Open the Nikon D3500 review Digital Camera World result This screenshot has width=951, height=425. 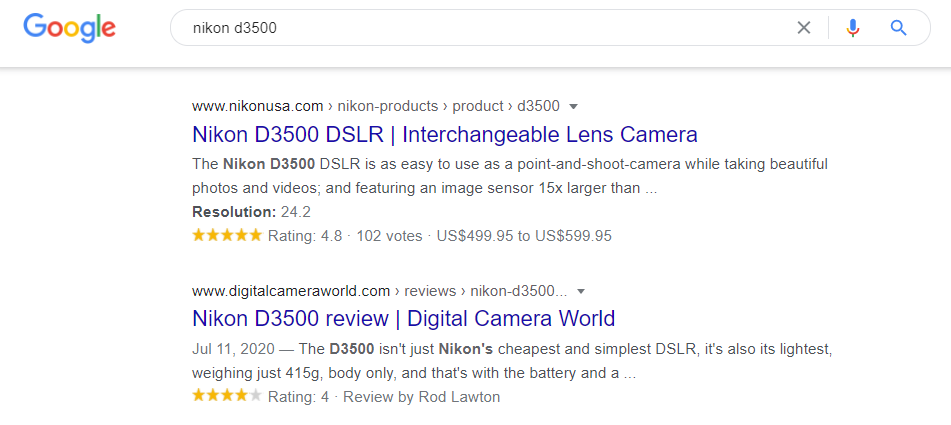403,318
